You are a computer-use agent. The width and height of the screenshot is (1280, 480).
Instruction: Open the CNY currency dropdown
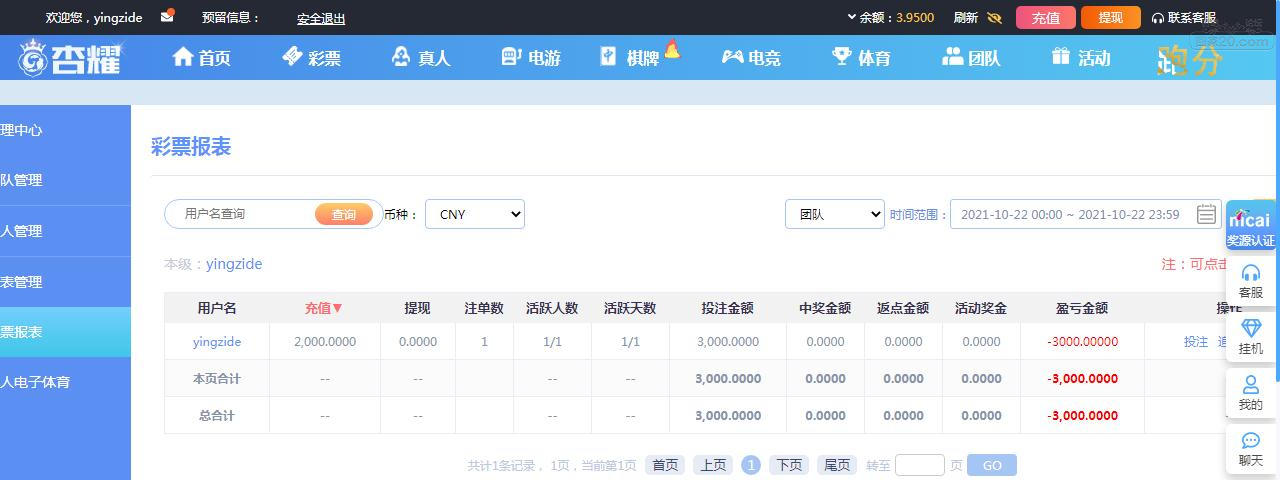click(x=475, y=214)
